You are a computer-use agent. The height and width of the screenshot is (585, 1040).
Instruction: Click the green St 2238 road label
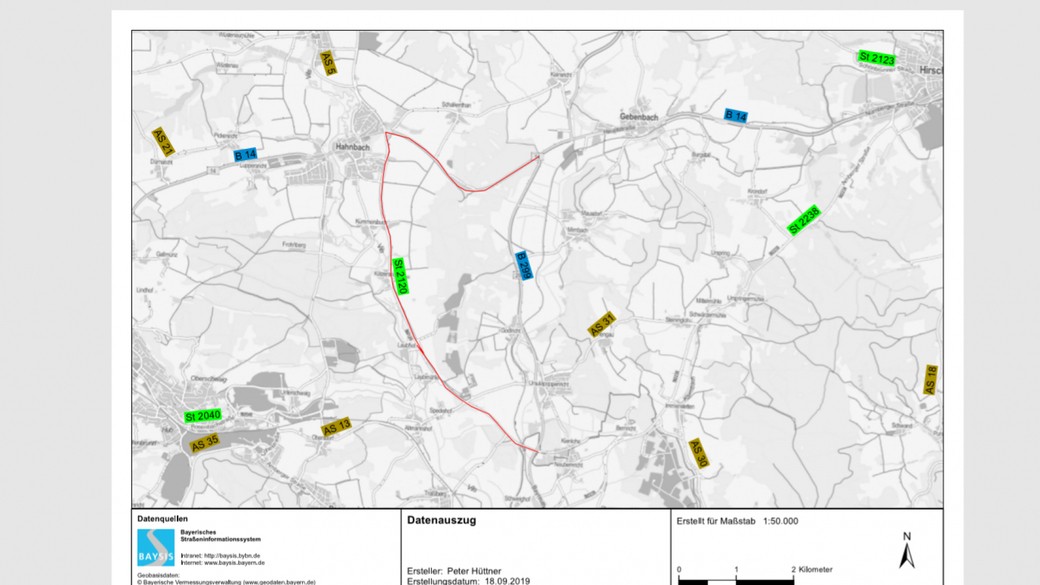(803, 220)
